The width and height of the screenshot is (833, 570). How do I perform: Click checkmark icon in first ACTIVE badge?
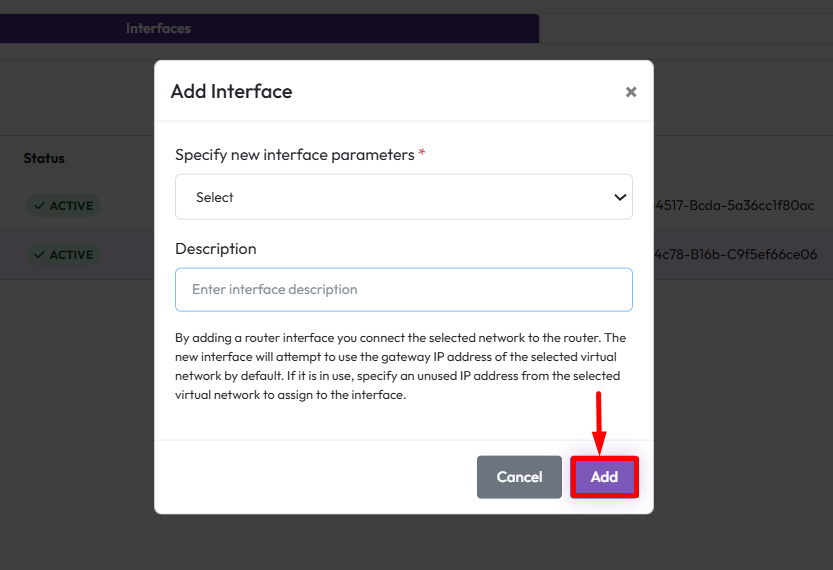39,206
